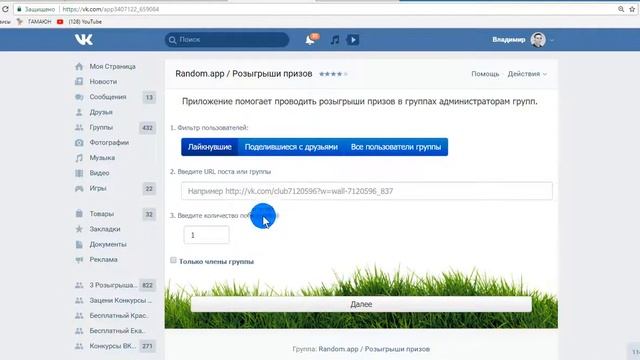Viewport: 640px width, 360px height.
Task: Click the winners count input field
Action: coord(207,235)
